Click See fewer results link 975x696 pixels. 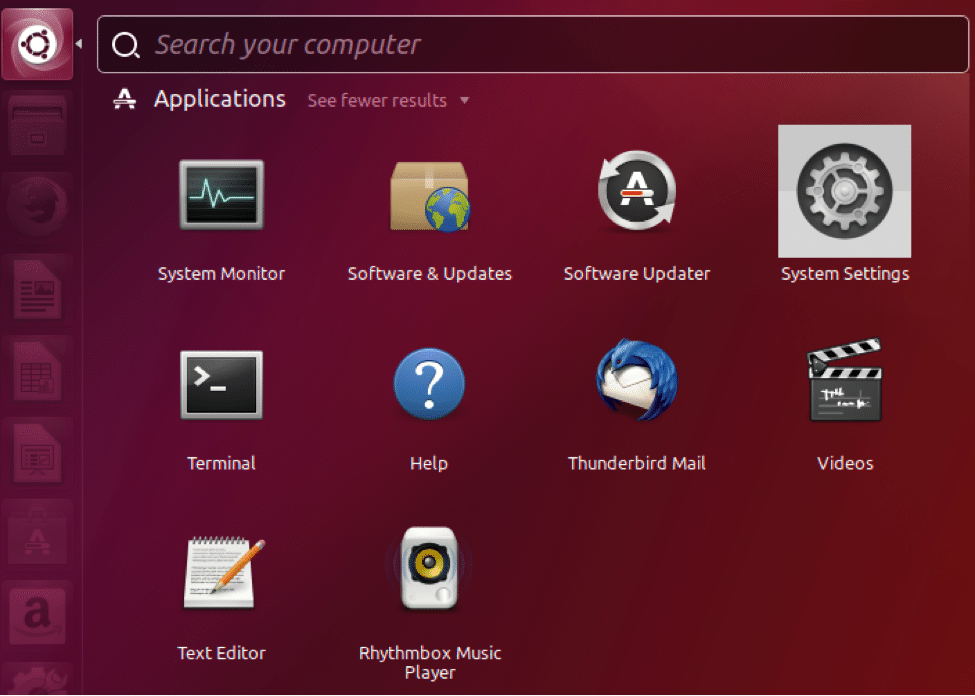pos(377,100)
